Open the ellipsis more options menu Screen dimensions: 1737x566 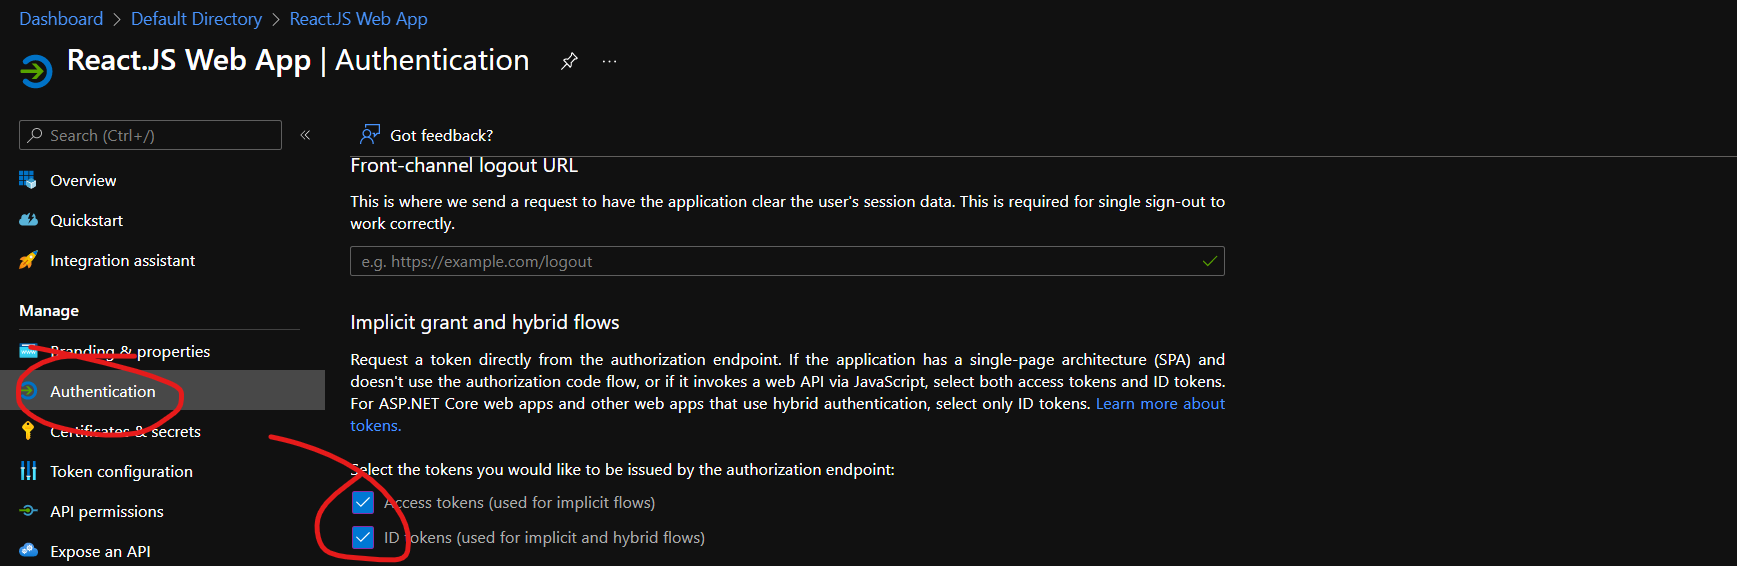tap(609, 61)
